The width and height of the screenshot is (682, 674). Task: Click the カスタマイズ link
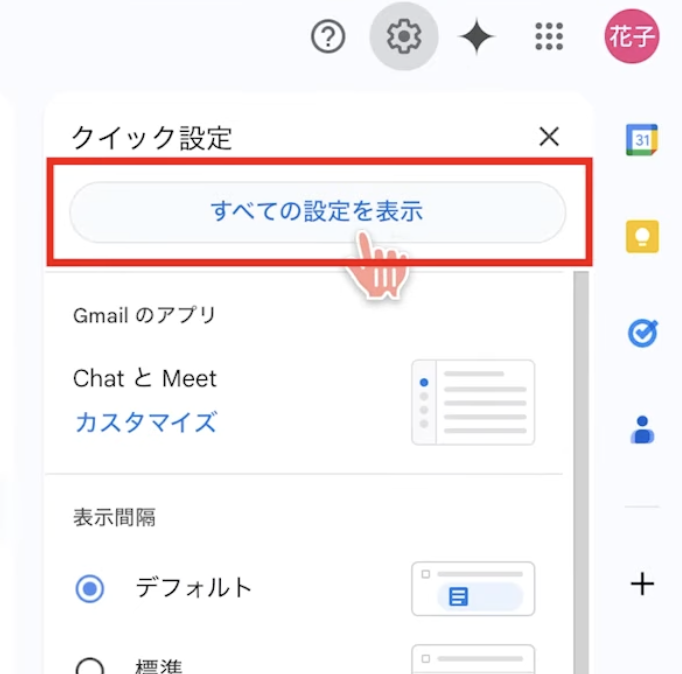pos(145,422)
